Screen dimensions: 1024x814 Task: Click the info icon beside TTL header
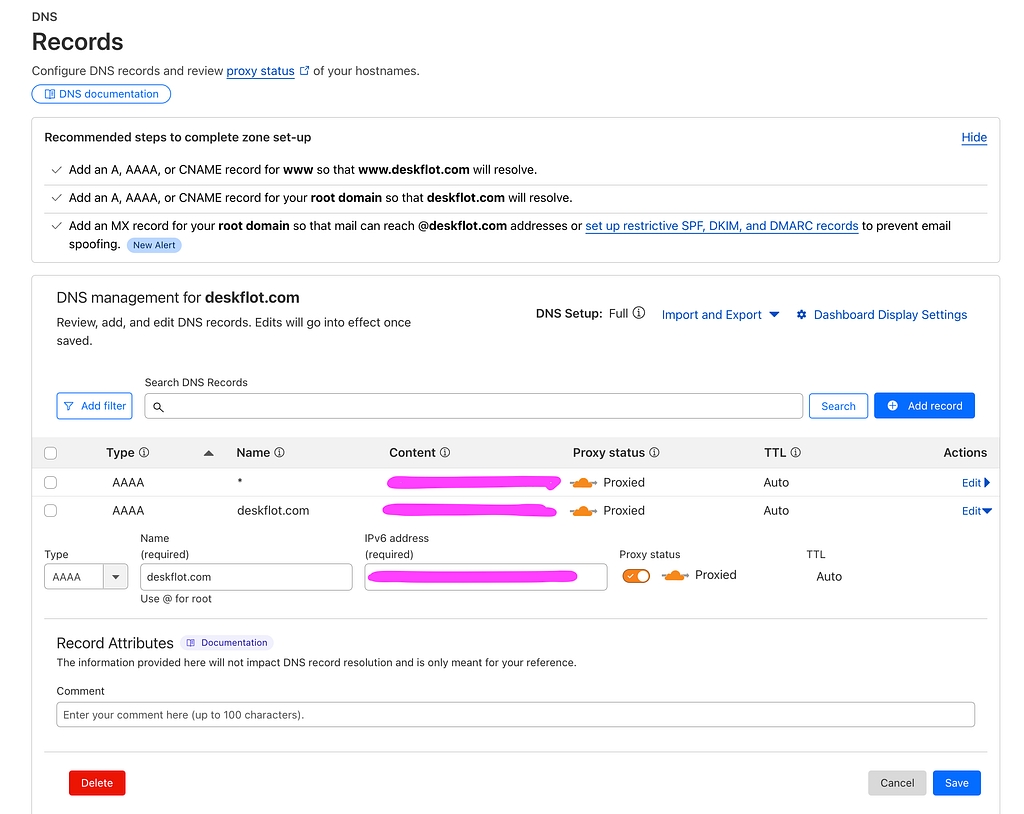click(x=795, y=452)
